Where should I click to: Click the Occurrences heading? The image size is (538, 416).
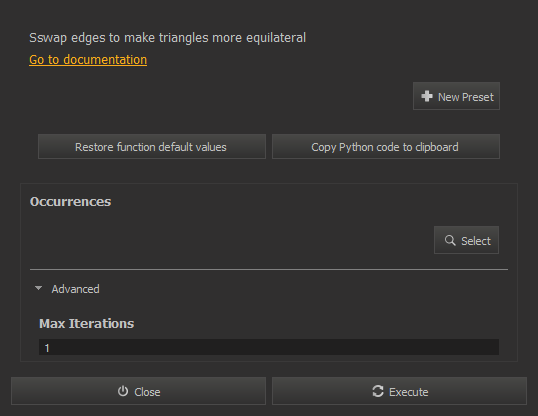[70, 202]
